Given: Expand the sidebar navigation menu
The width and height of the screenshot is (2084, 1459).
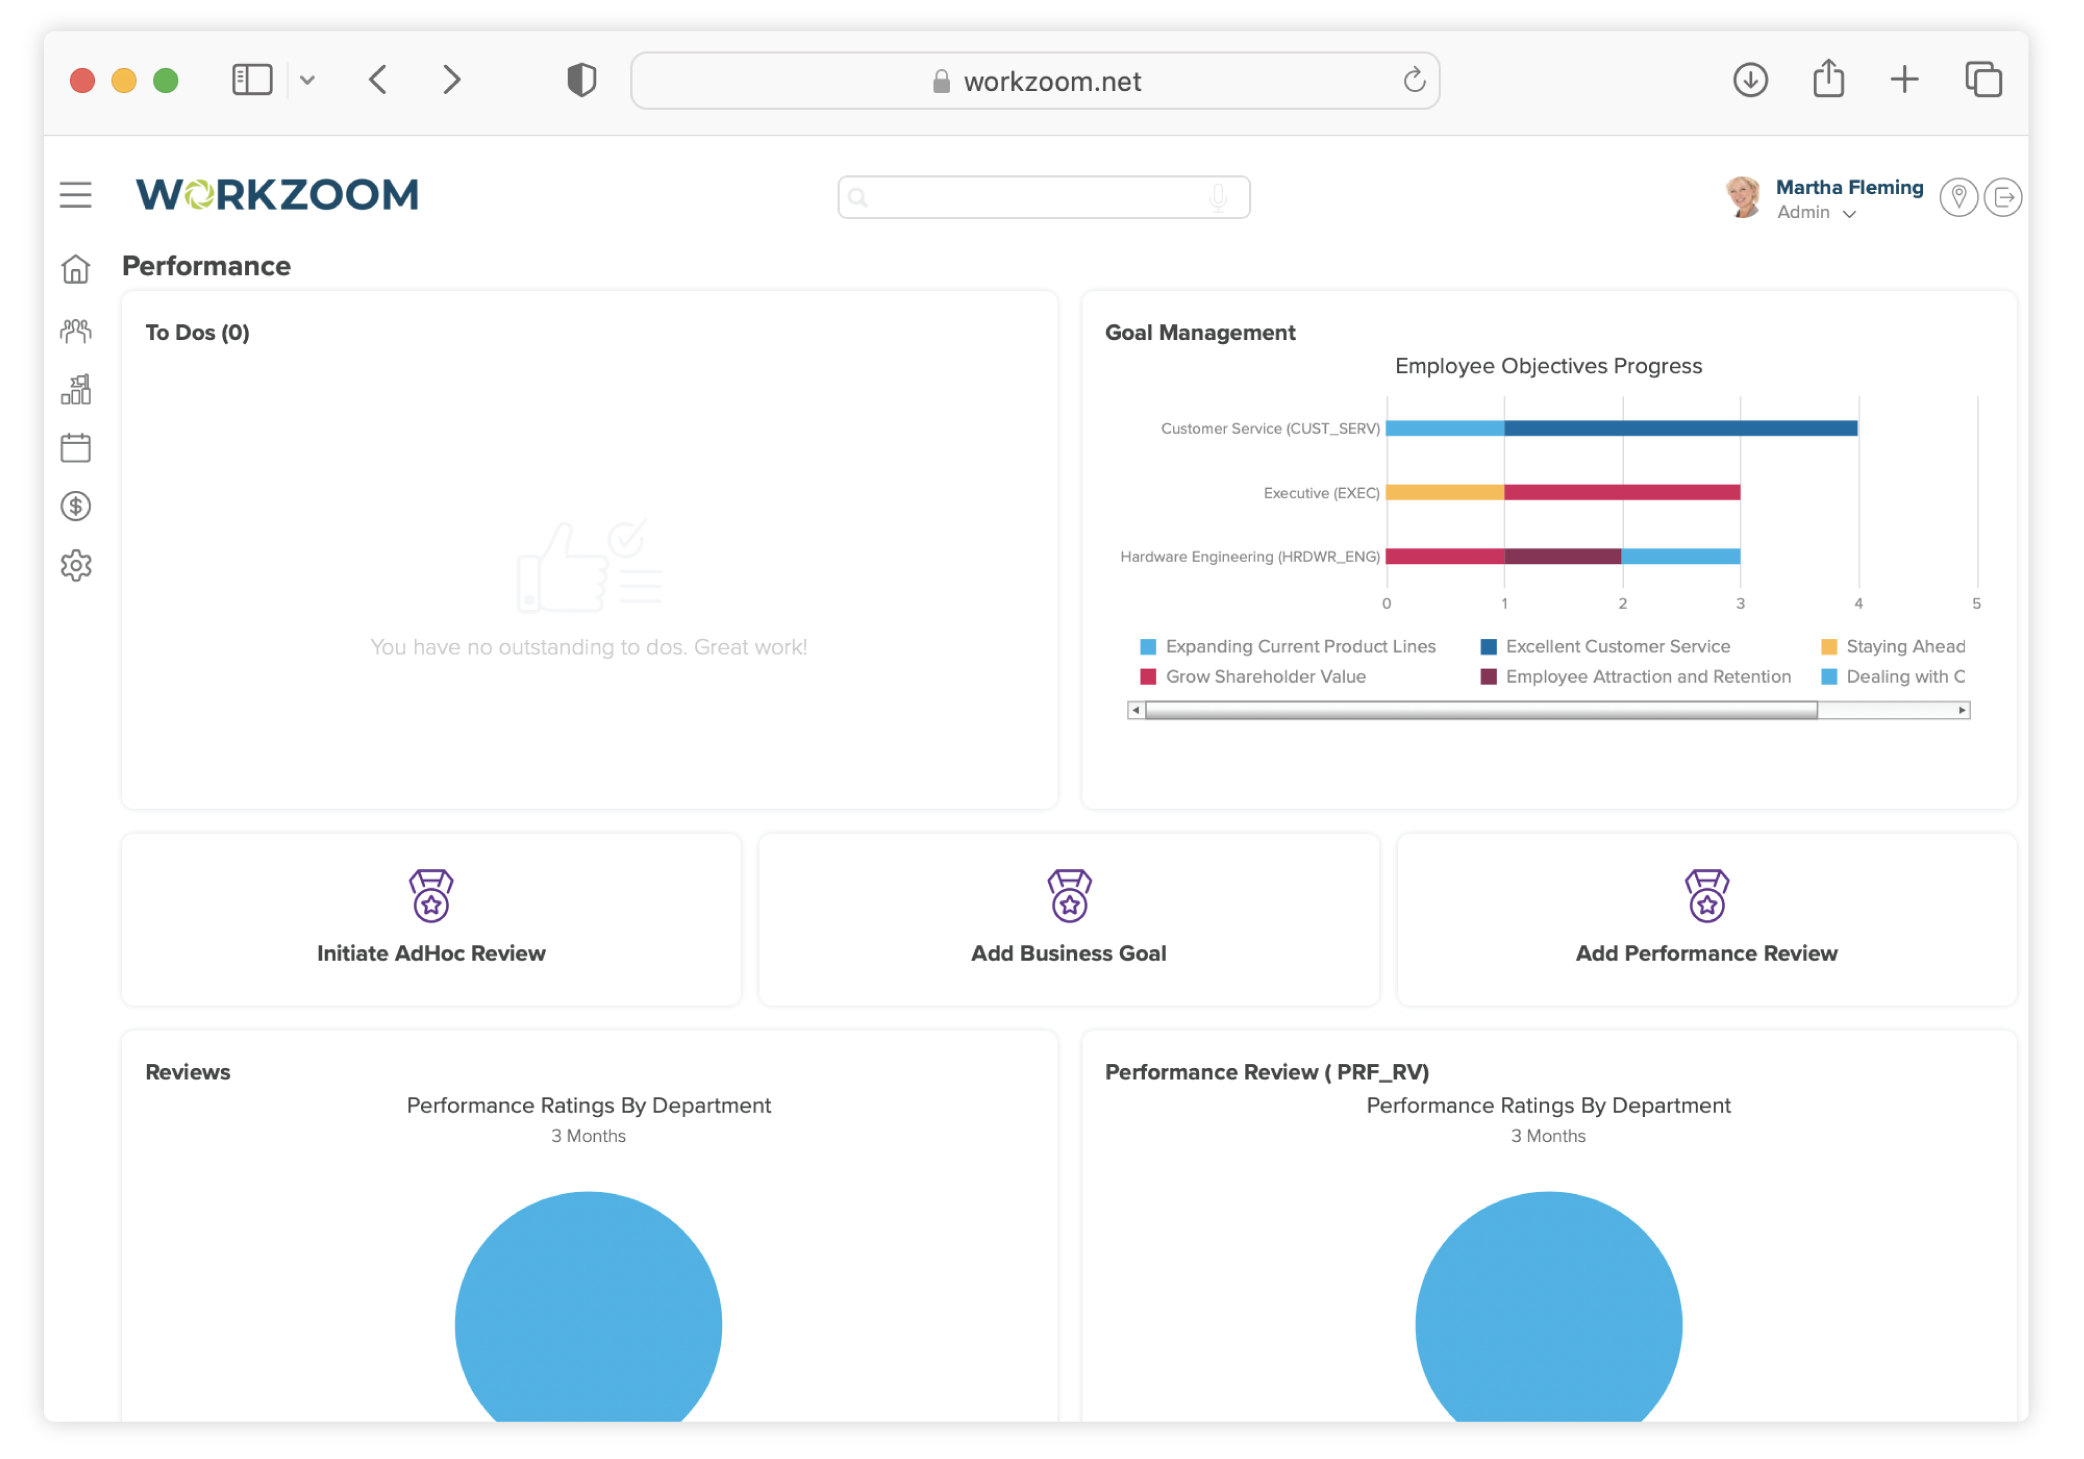Looking at the screenshot, I should [x=74, y=193].
